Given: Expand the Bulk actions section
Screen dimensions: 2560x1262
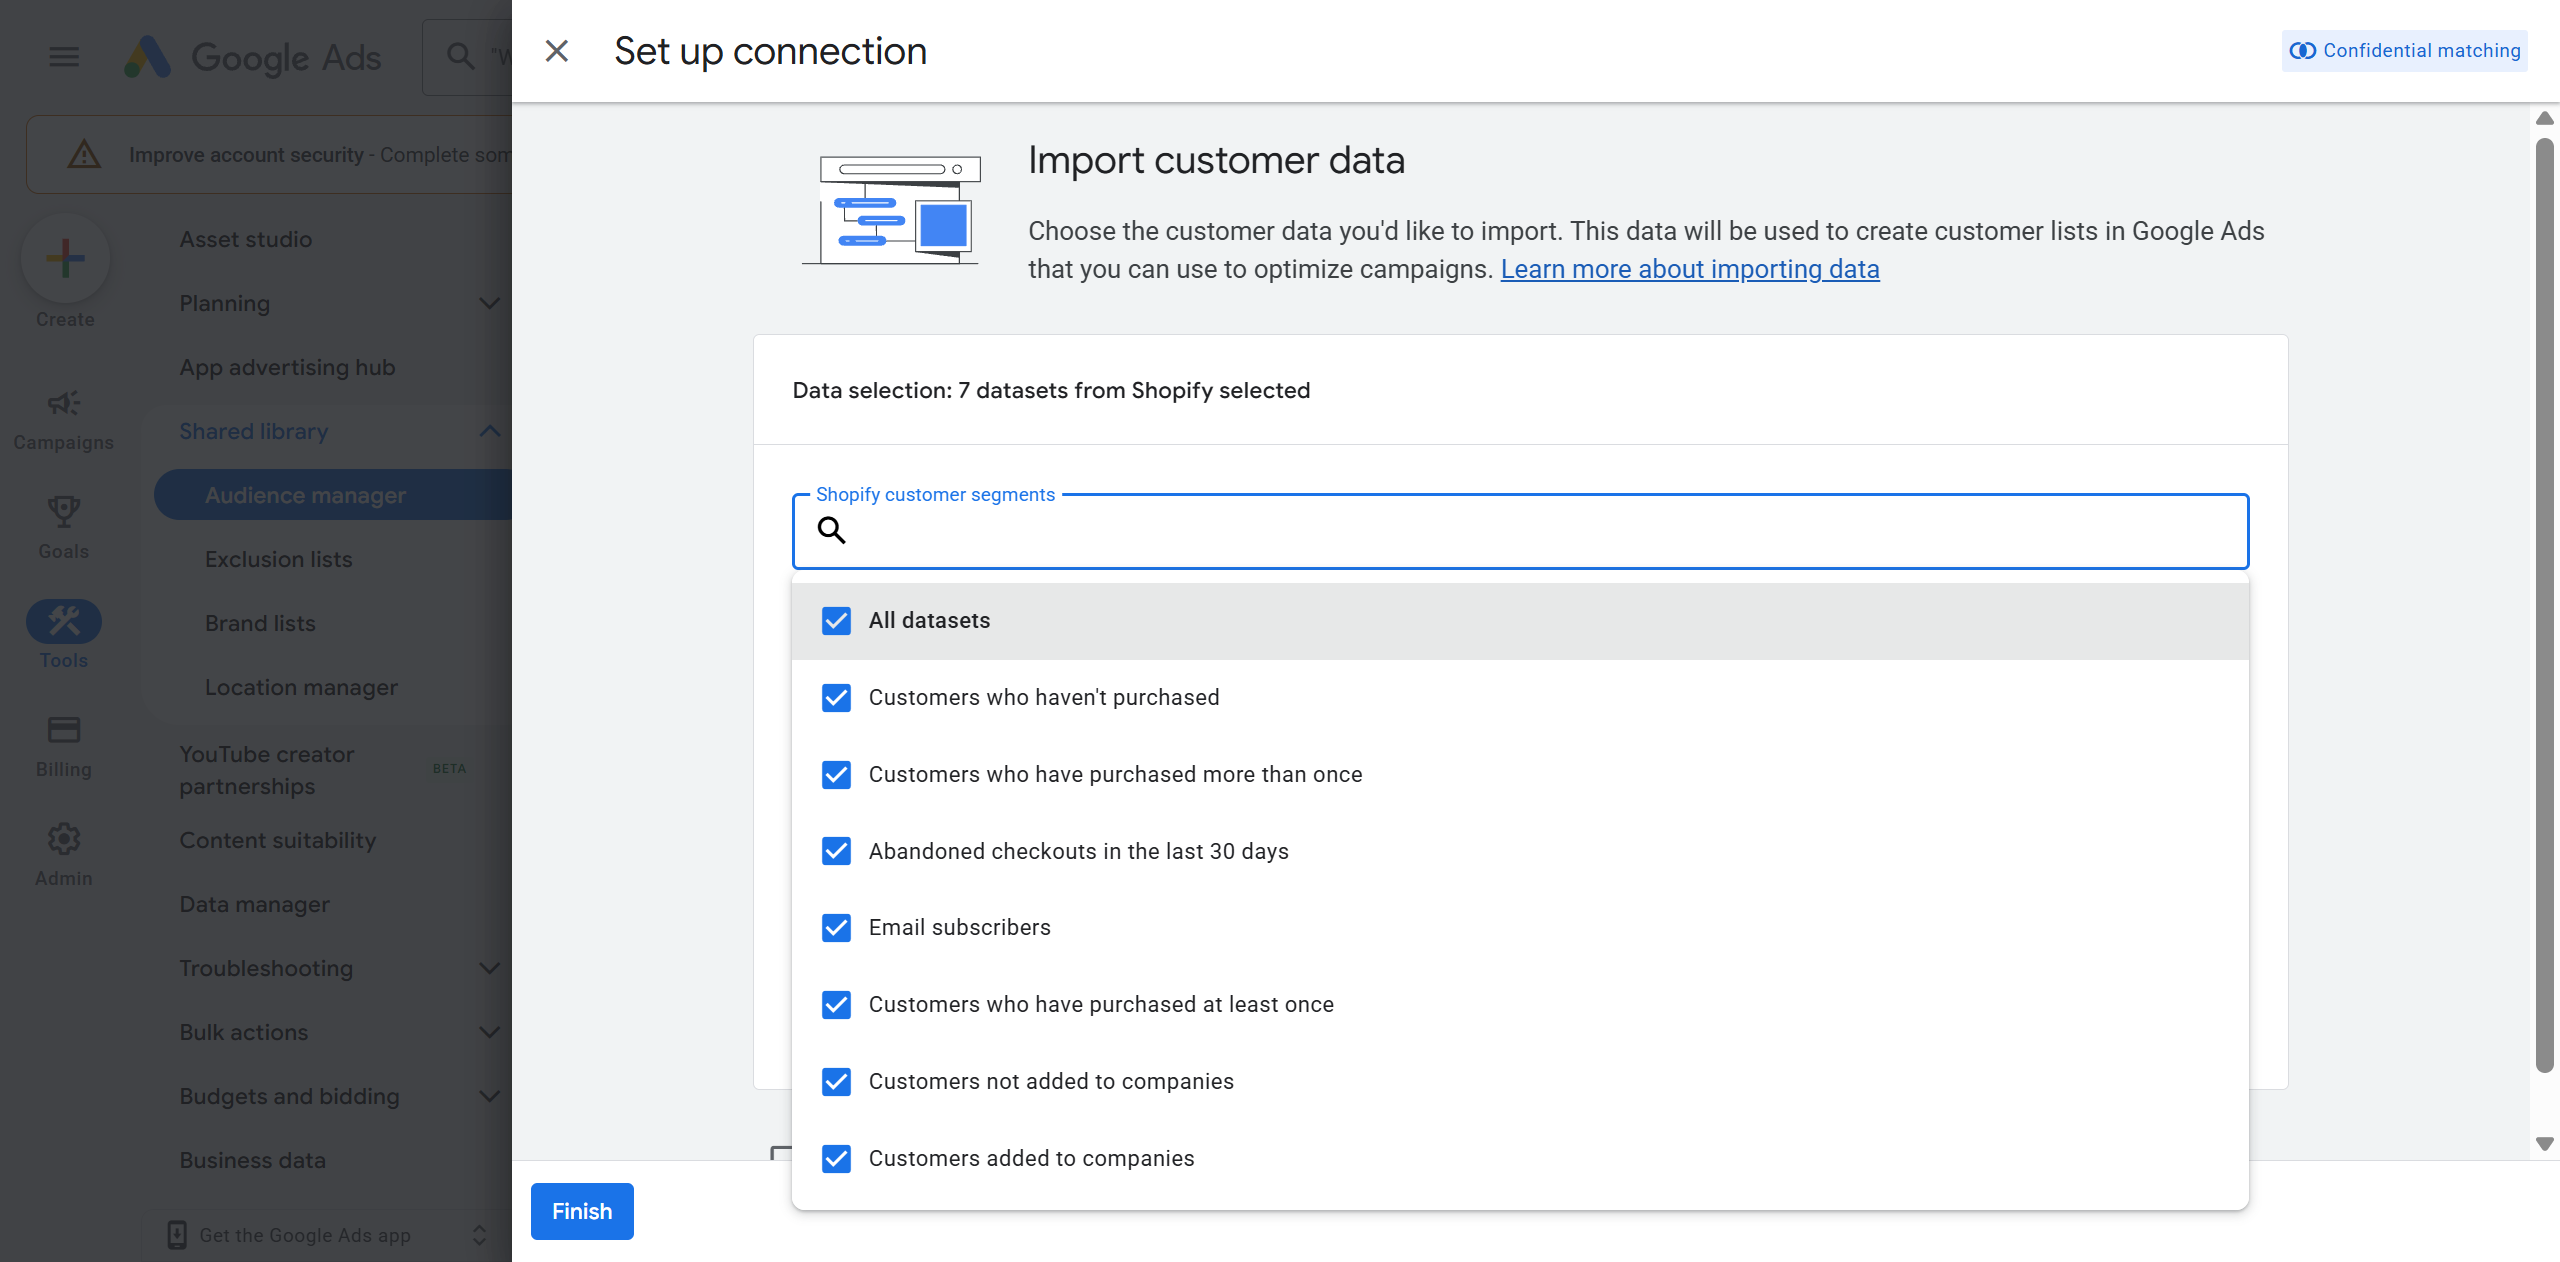Looking at the screenshot, I should click(490, 1032).
